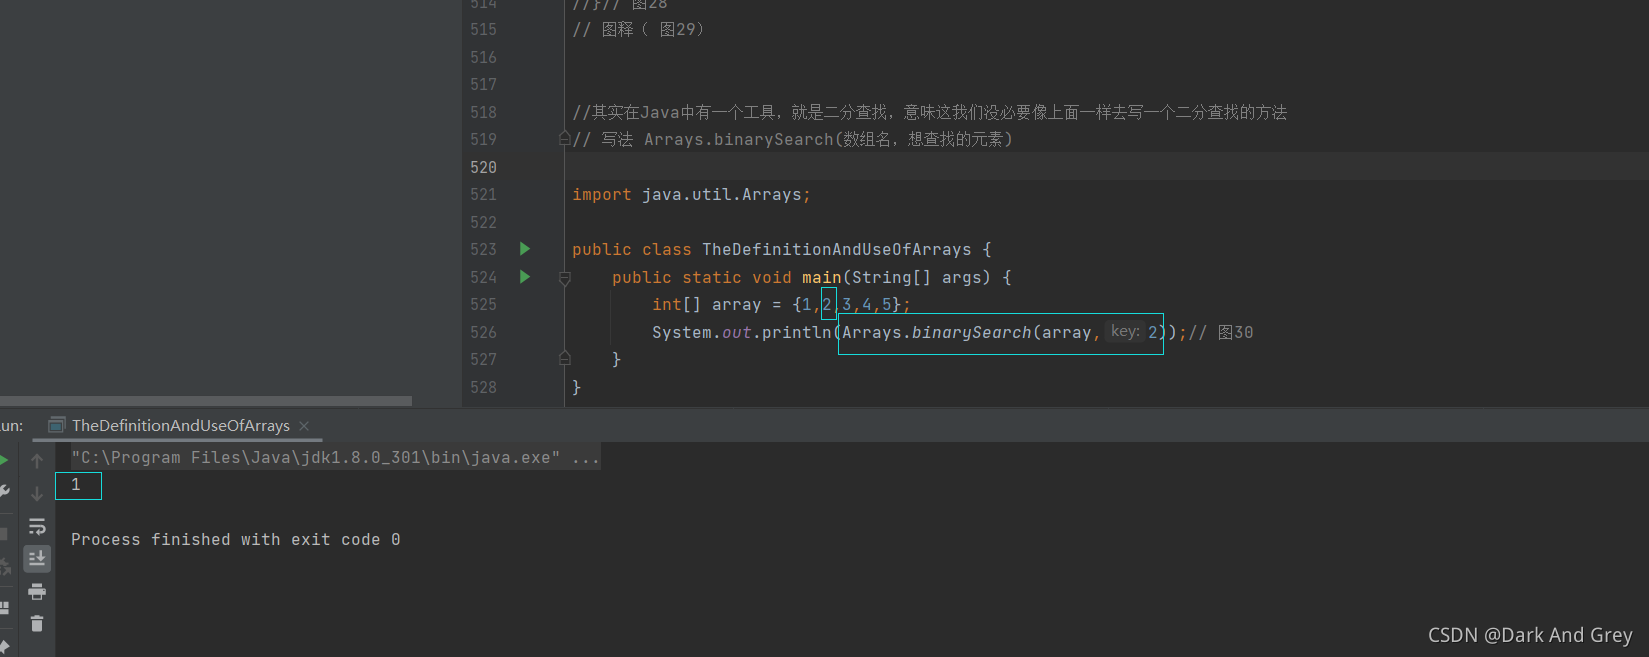Click the Up the Stack Trace arrow
Viewport: 1649px width, 657px height.
(x=37, y=461)
